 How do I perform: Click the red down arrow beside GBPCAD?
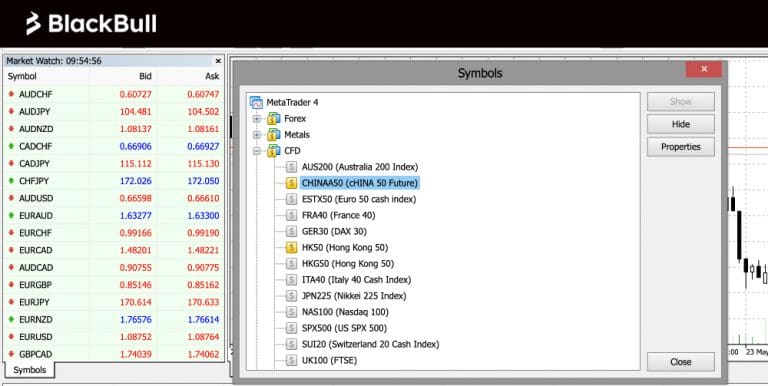point(11,354)
